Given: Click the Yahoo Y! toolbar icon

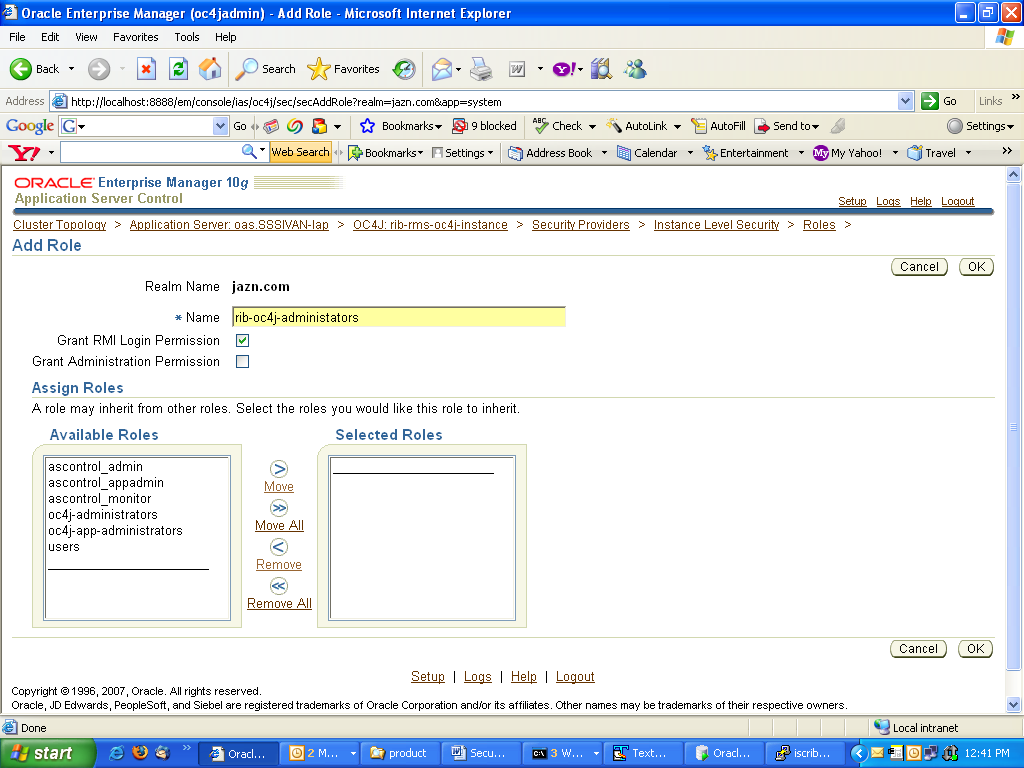Looking at the screenshot, I should tap(564, 69).
